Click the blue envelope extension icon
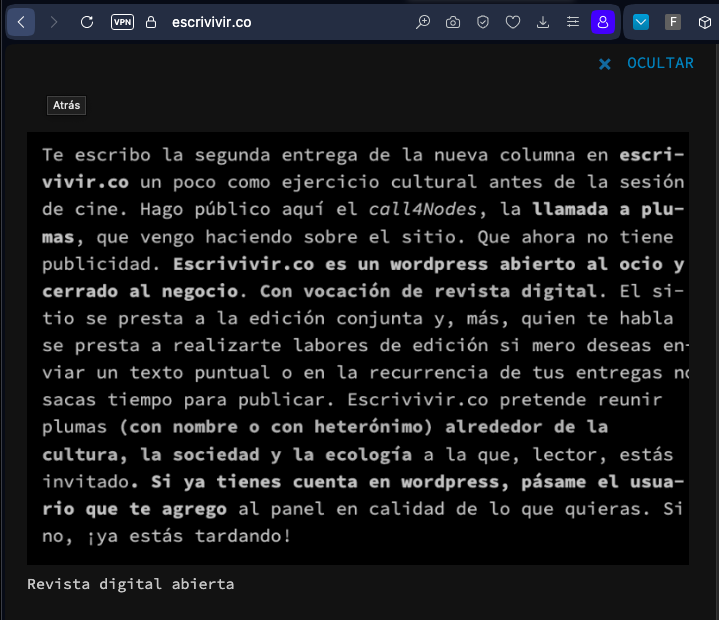Image resolution: width=719 pixels, height=620 pixels. pyautogui.click(x=641, y=22)
